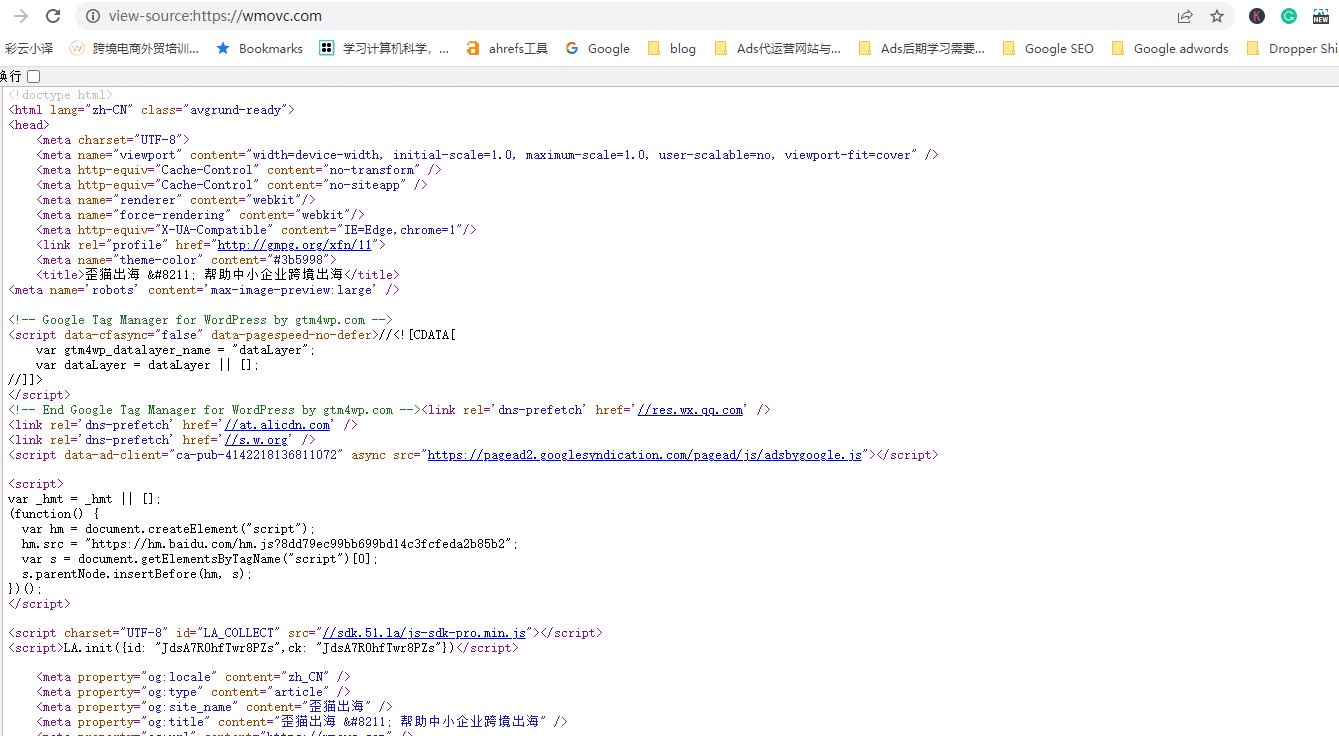This screenshot has height=736, width=1339.
Task: Open the blog bookmarks folder
Action: 672,48
